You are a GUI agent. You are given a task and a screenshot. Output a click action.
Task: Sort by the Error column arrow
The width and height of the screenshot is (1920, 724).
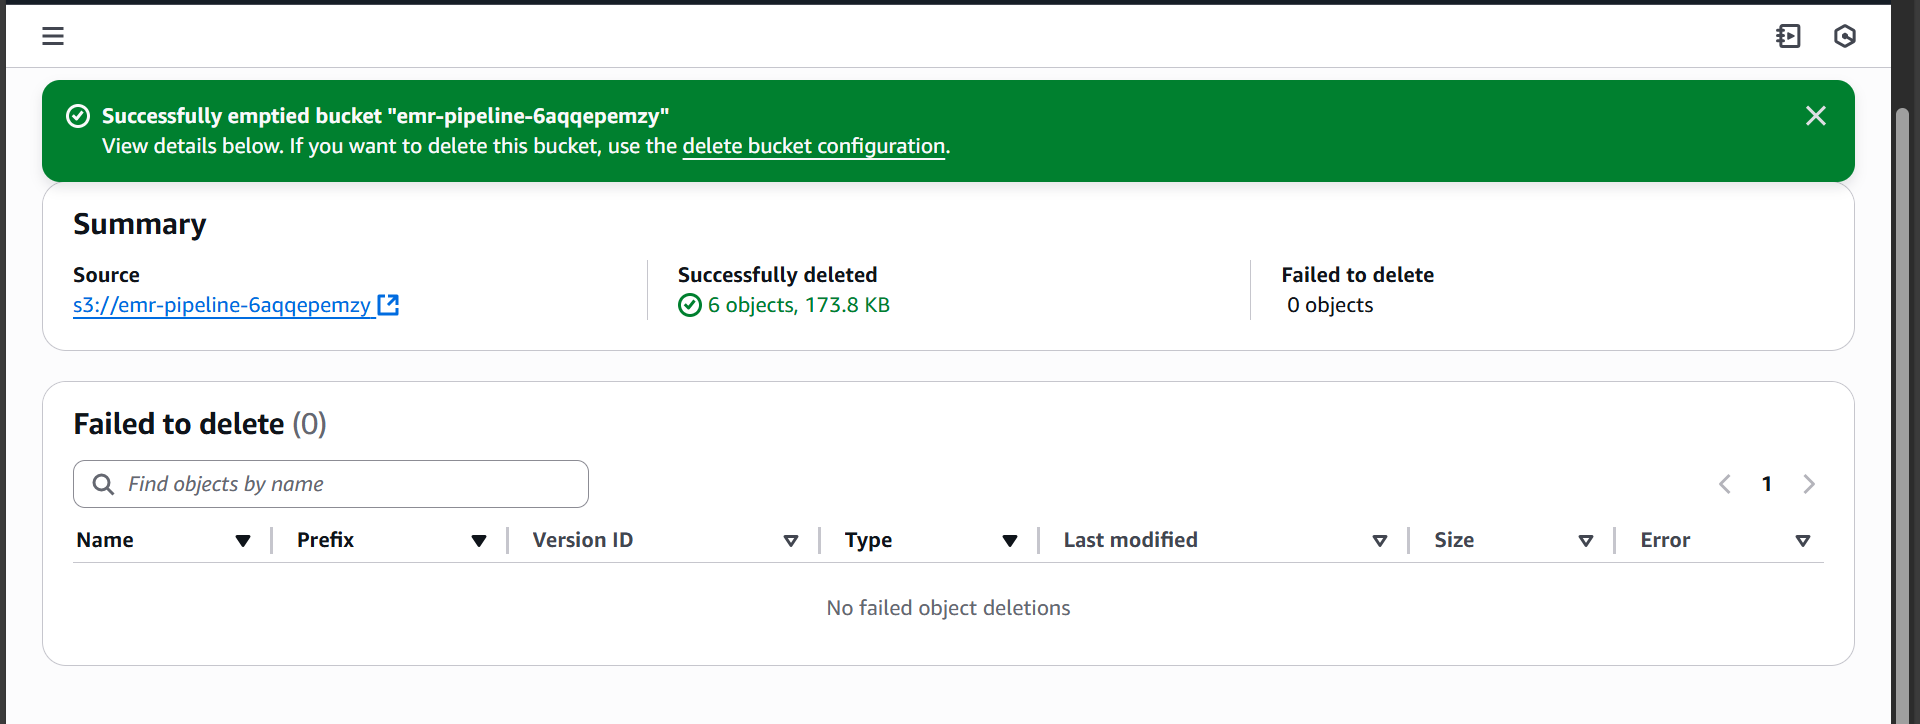tap(1803, 541)
